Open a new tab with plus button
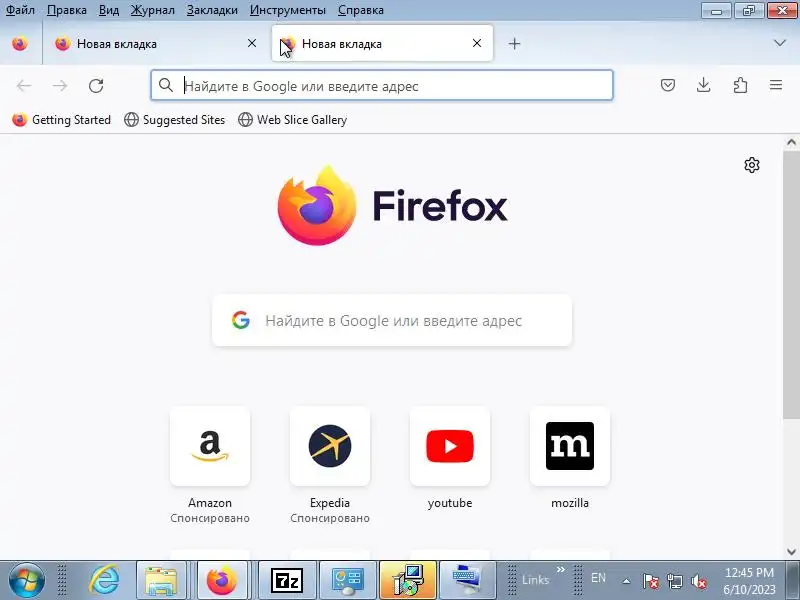 coord(515,44)
